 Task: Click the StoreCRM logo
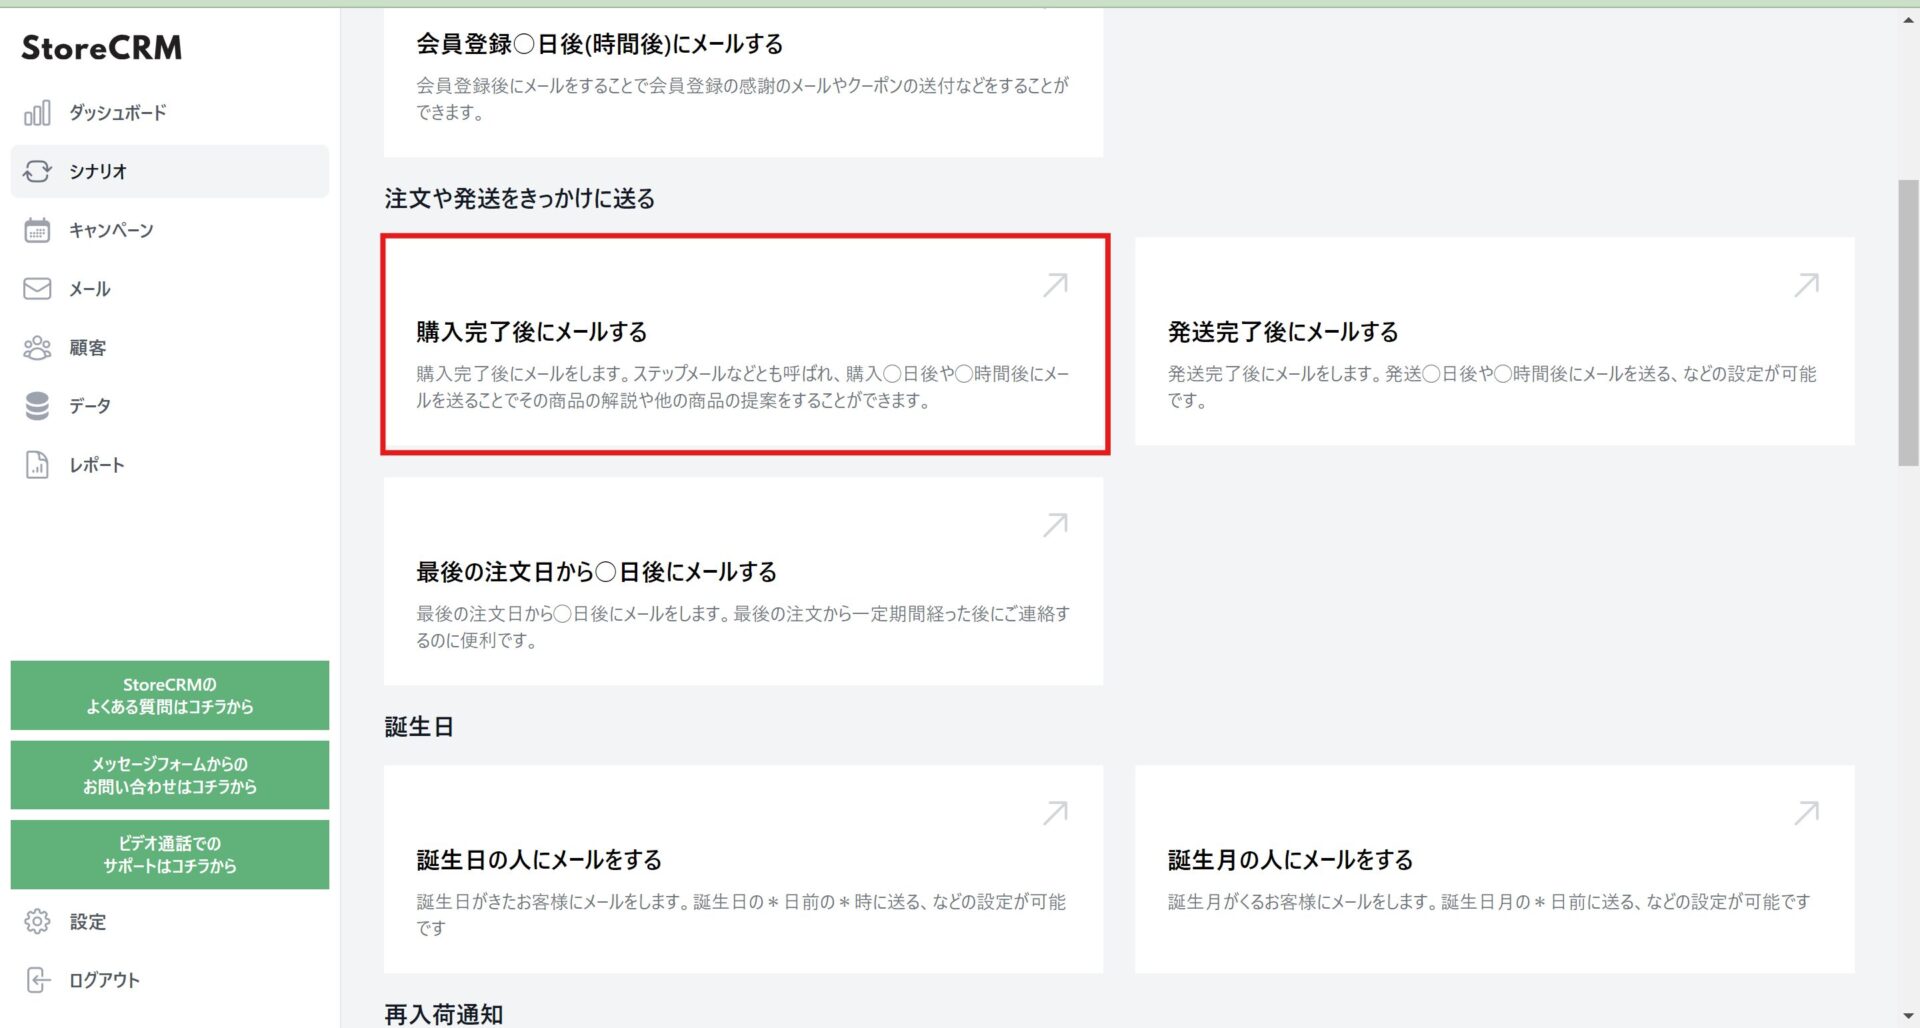(x=102, y=47)
